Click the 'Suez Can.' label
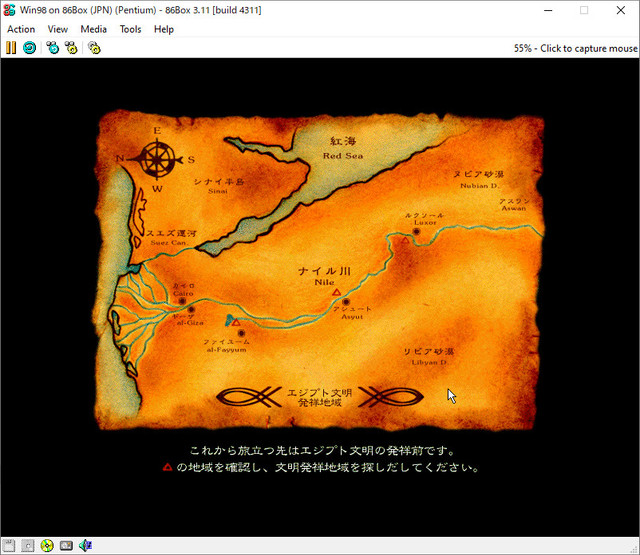640x555 pixels. pos(169,242)
